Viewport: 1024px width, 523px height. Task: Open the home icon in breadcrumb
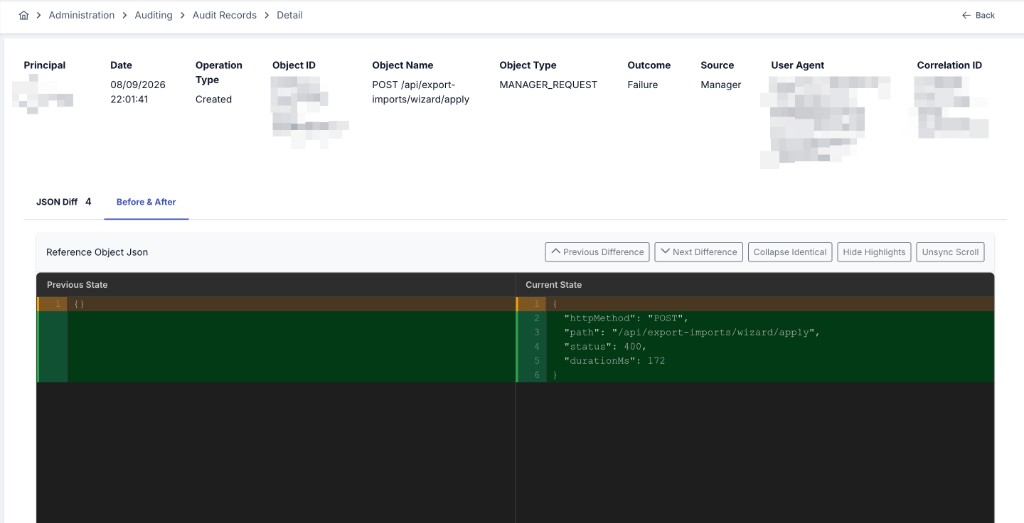(x=24, y=15)
